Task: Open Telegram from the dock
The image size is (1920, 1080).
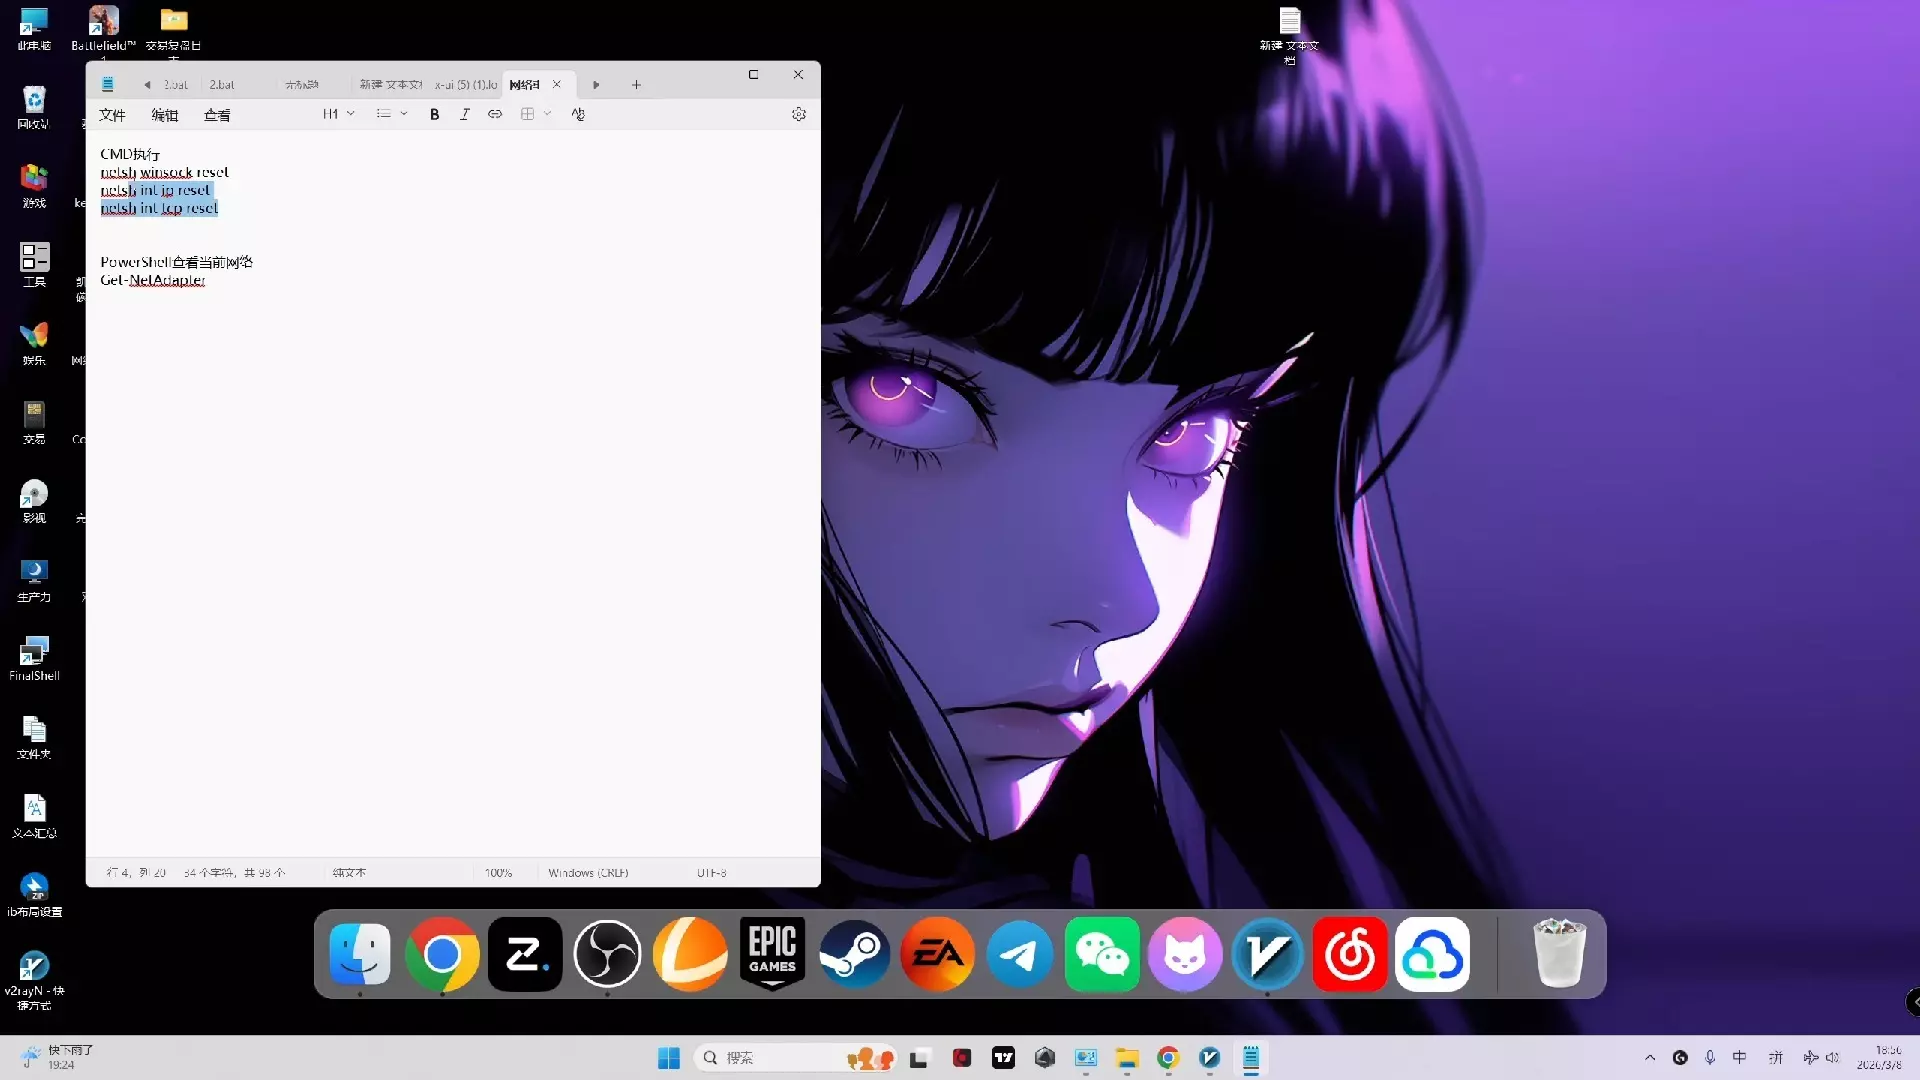Action: pyautogui.click(x=1020, y=954)
